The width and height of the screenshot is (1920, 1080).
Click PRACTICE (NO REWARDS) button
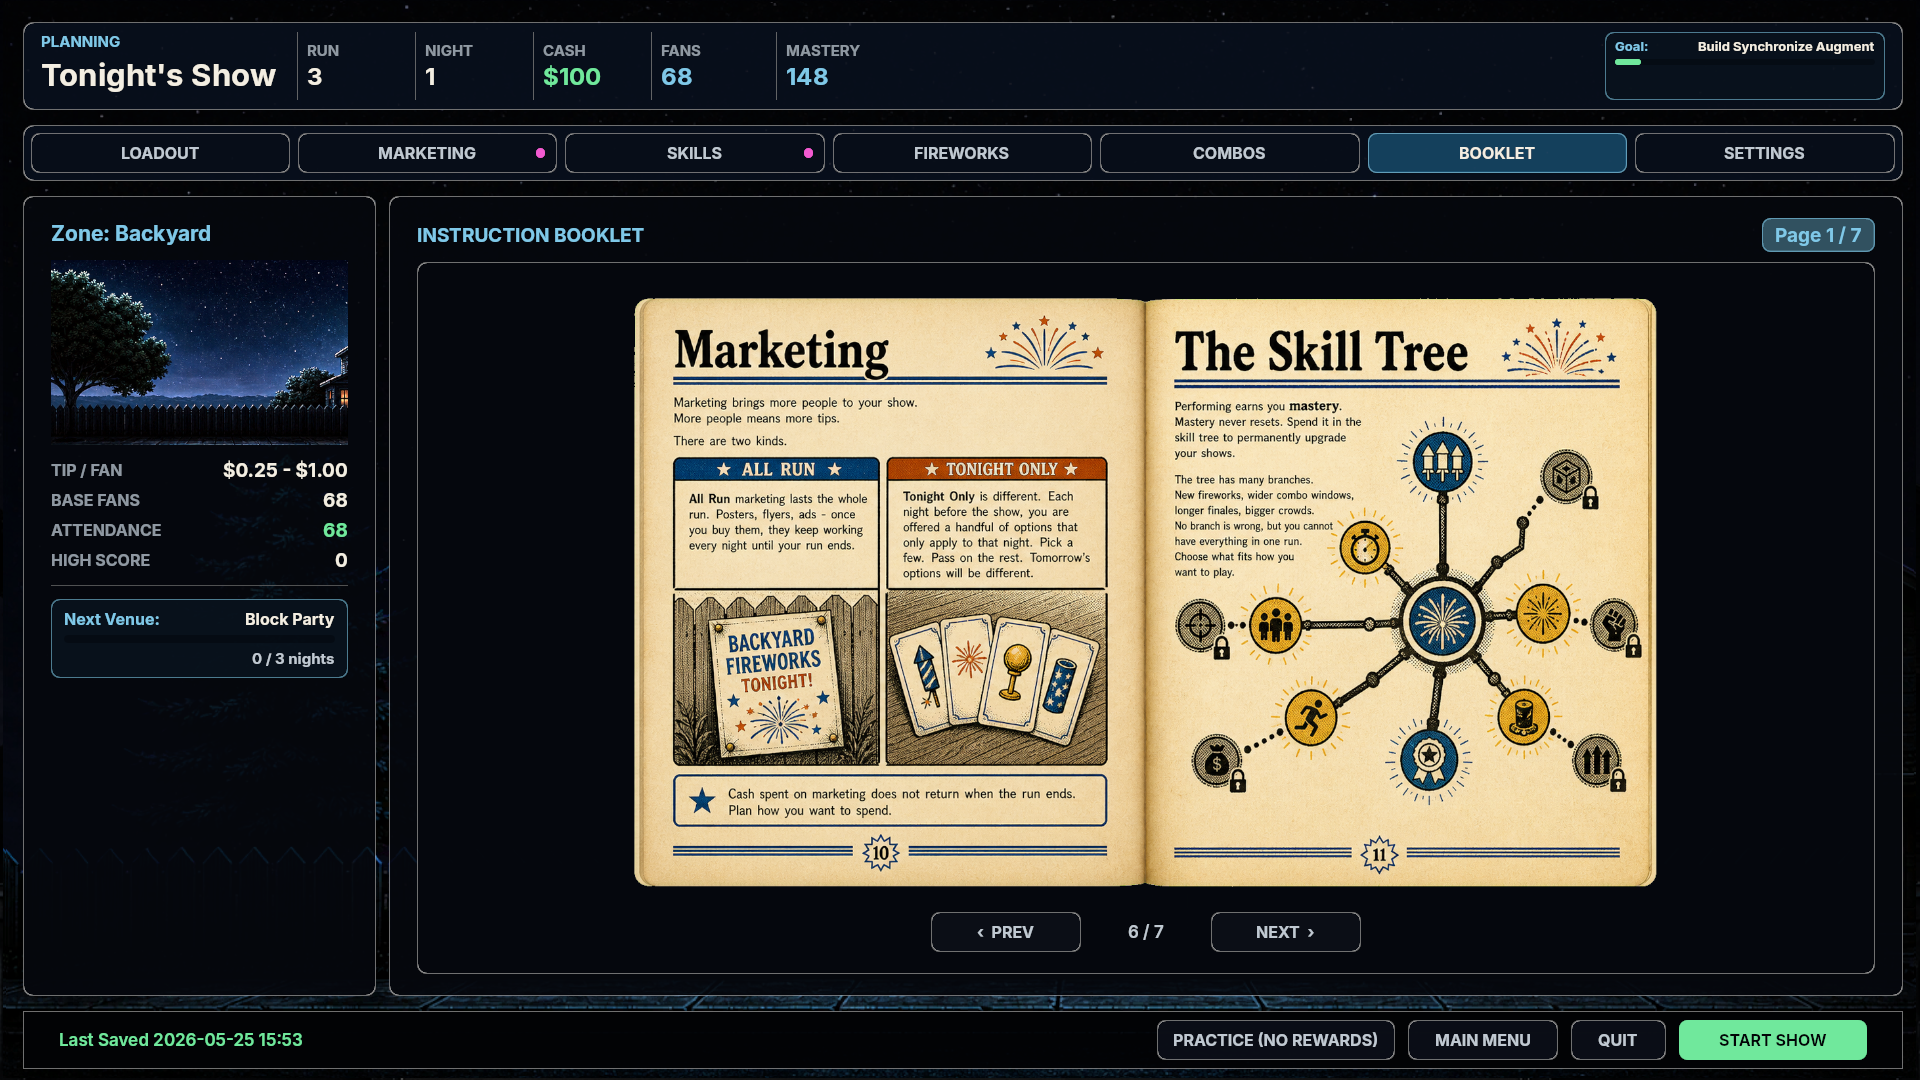click(x=1275, y=1040)
